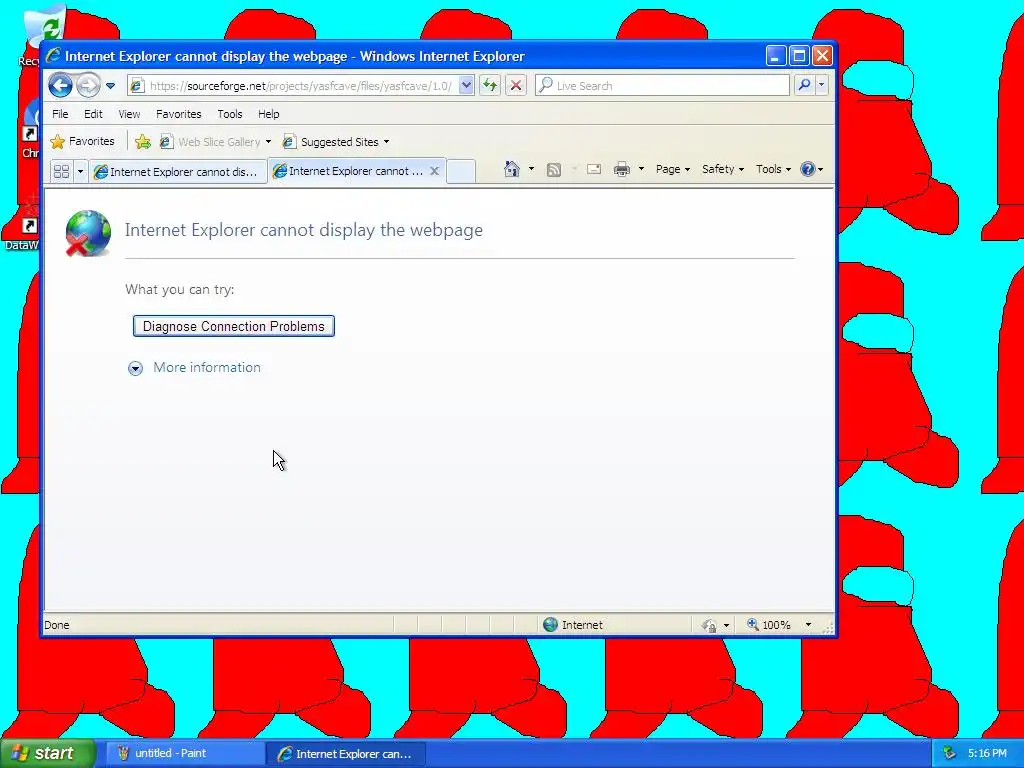Switch to first Internet Explorer cannot display tab
The image size is (1024, 768).
coord(178,172)
